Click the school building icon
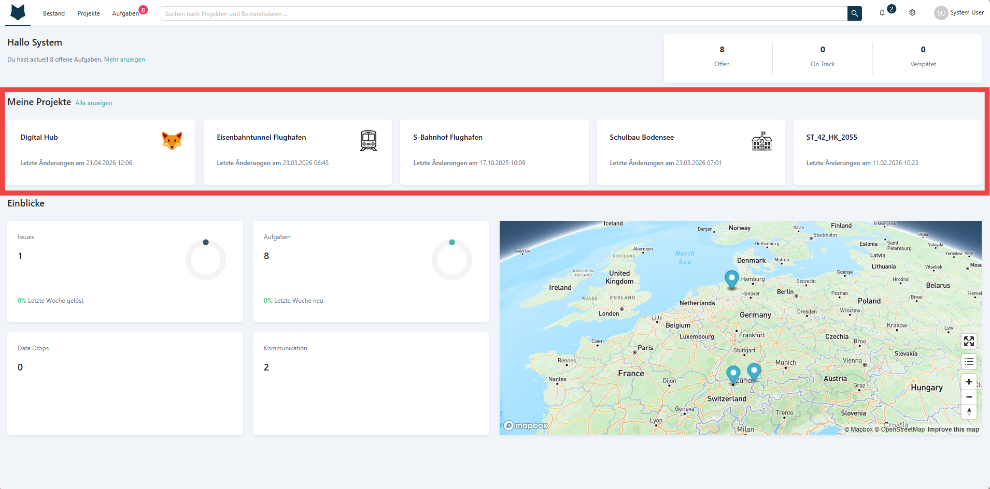The height and width of the screenshot is (489, 990). point(762,142)
